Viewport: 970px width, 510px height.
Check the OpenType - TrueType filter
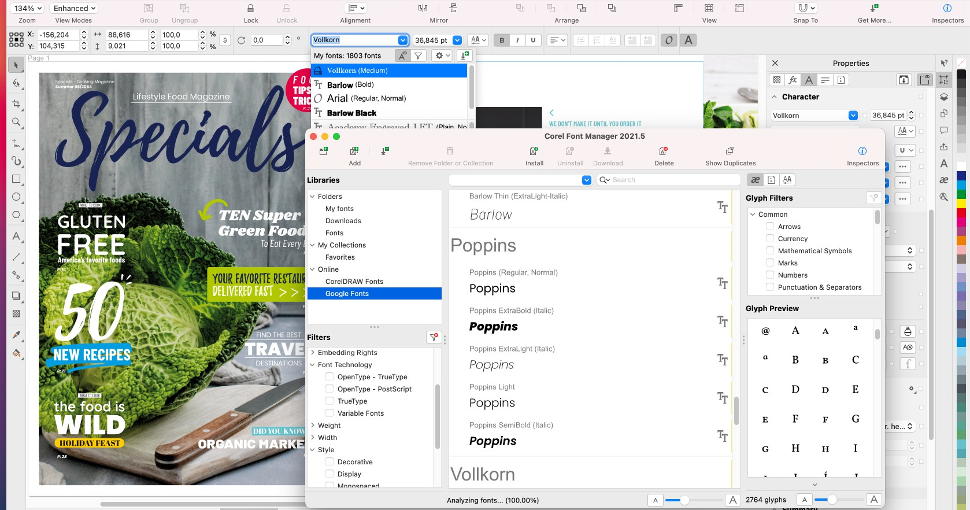[329, 377]
